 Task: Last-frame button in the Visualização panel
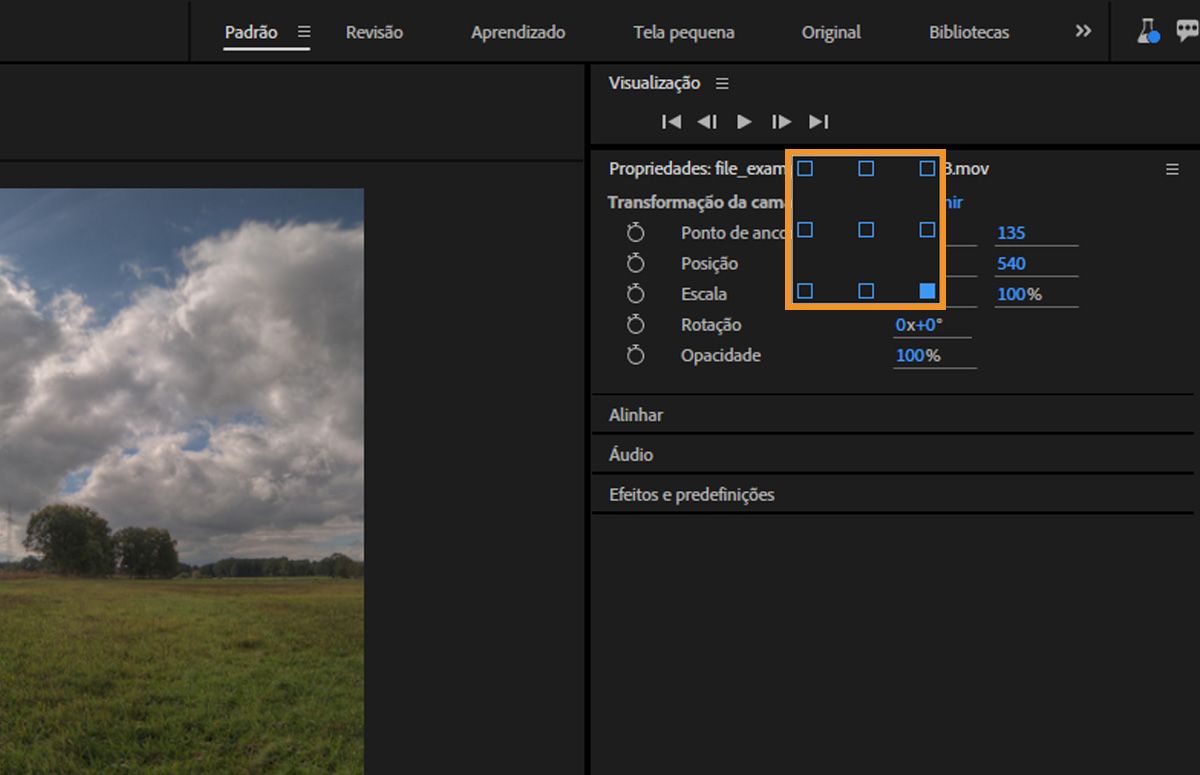[x=818, y=121]
